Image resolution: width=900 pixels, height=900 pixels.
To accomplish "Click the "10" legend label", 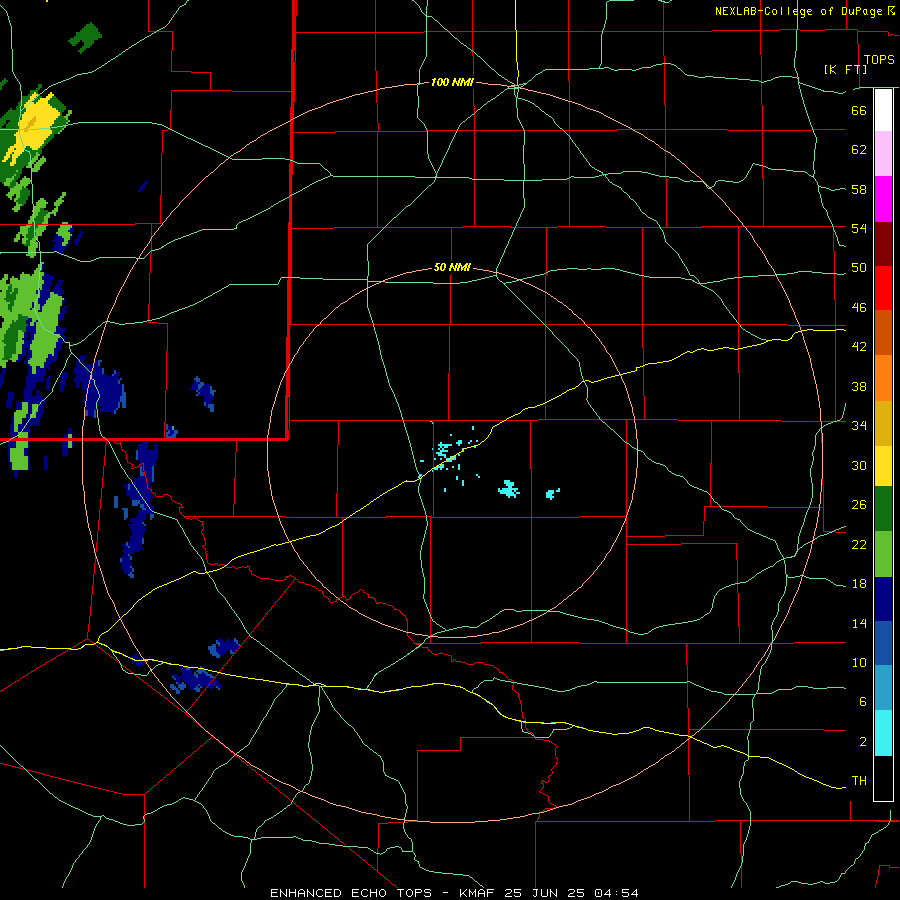I will point(859,663).
